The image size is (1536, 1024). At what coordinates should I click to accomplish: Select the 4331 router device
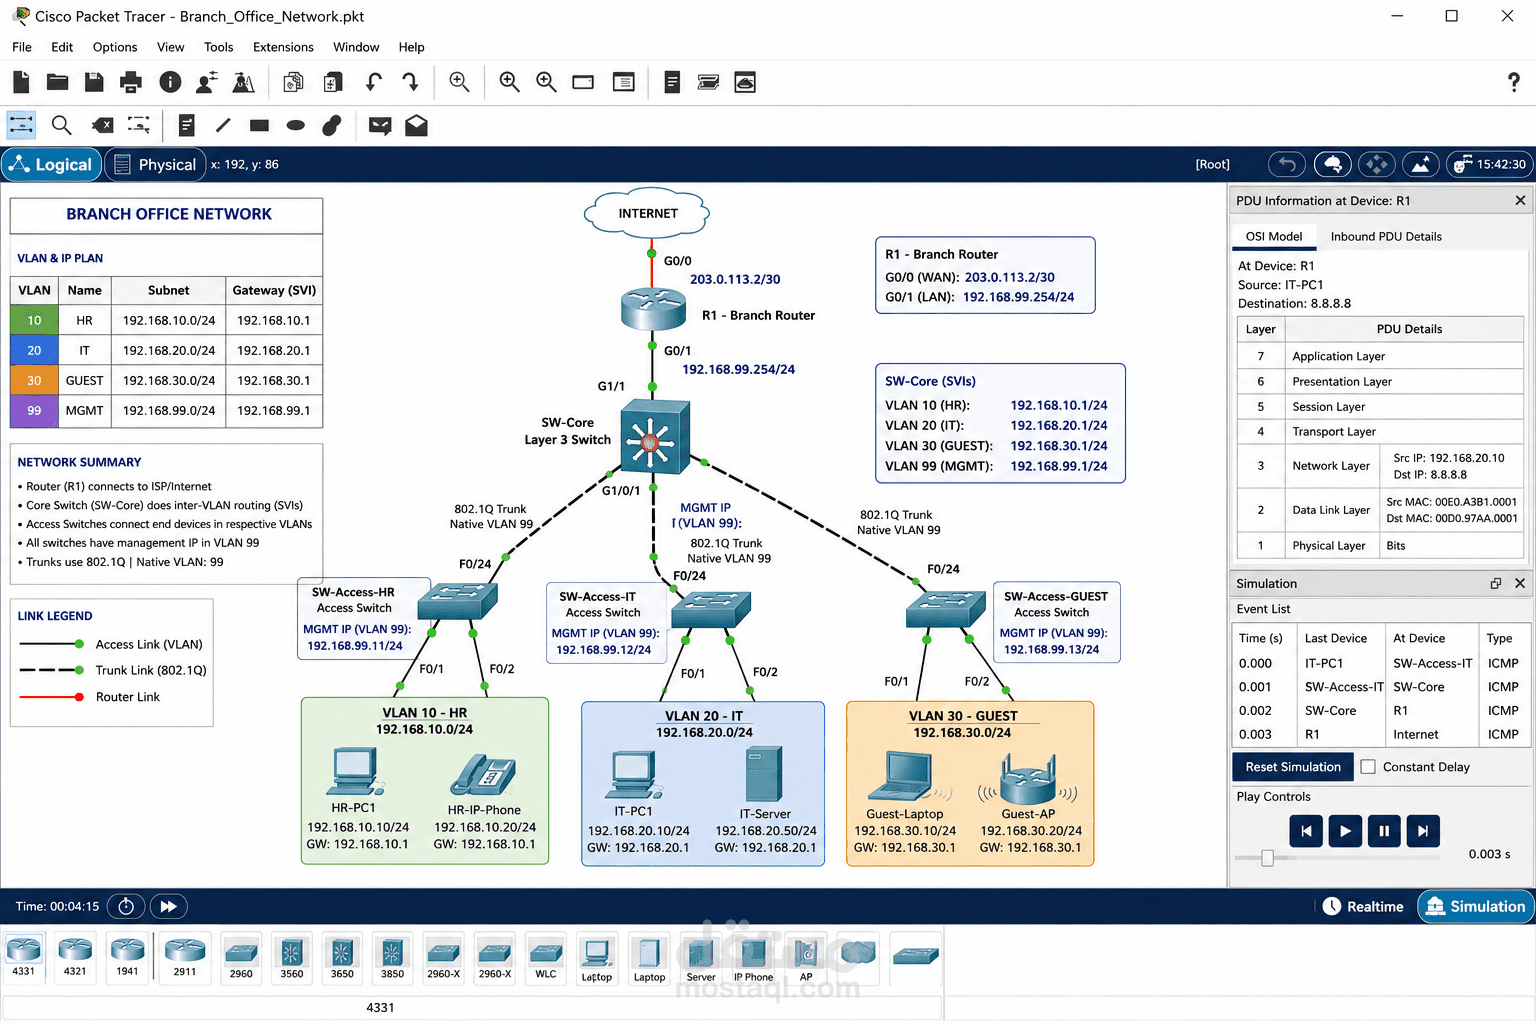click(x=24, y=956)
